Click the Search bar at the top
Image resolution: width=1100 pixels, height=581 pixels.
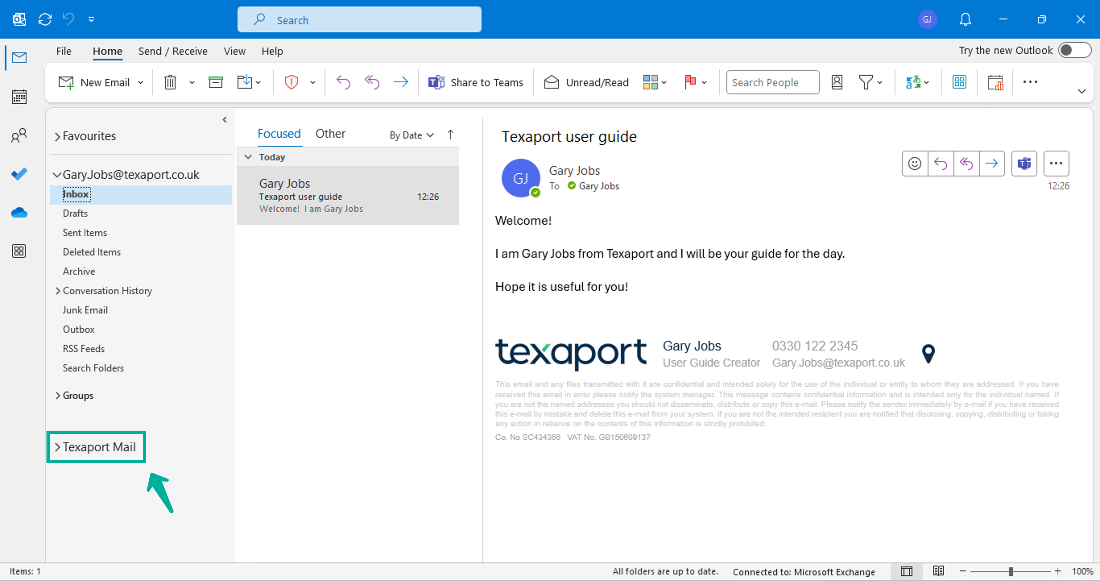coord(358,18)
